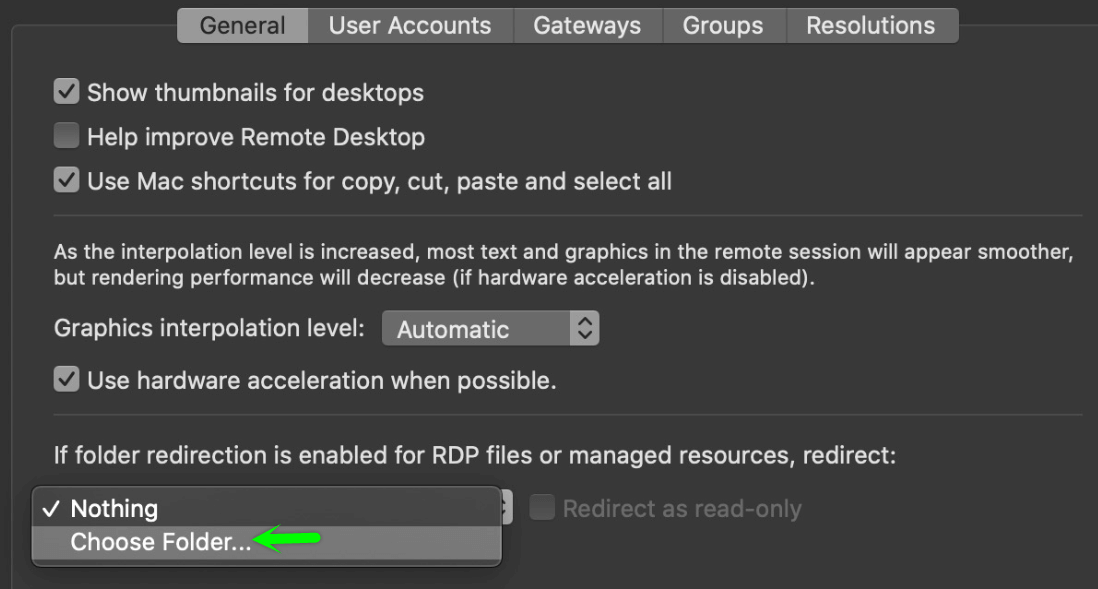Switch to the General tab

[242, 26]
